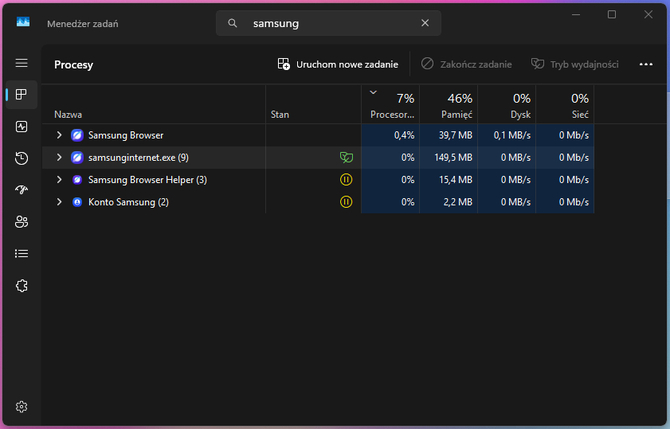Click Tryb wydajności button

point(575,65)
